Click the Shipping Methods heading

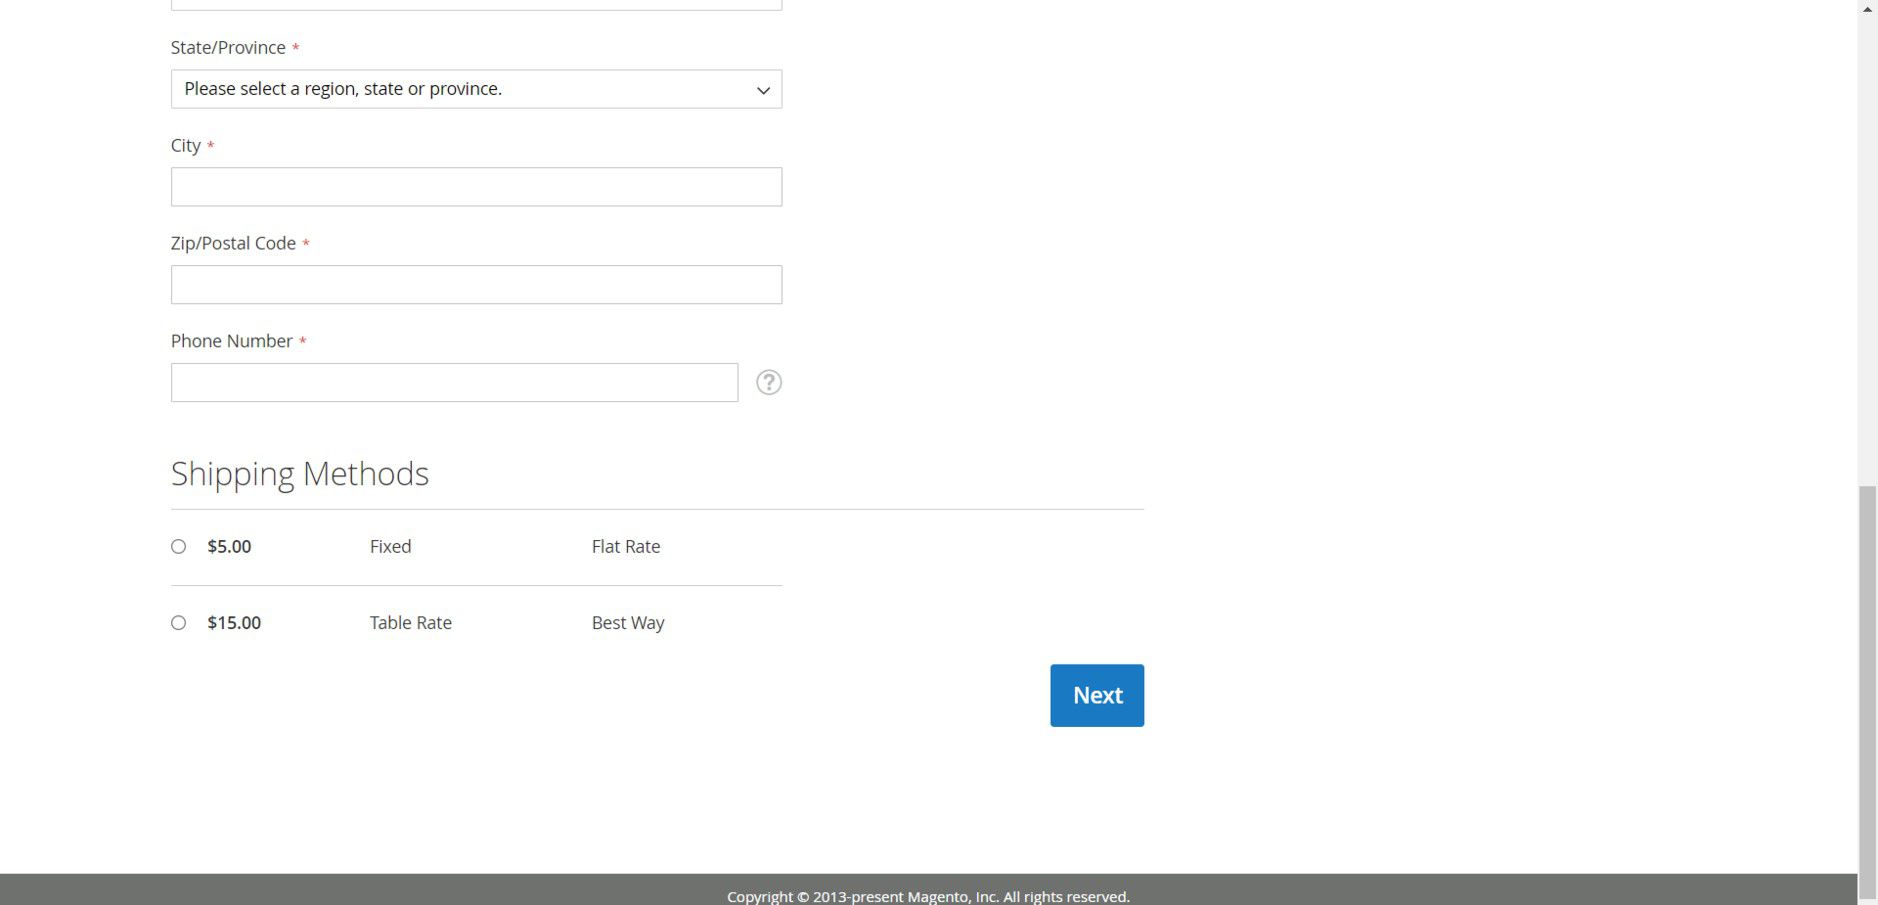click(x=299, y=473)
